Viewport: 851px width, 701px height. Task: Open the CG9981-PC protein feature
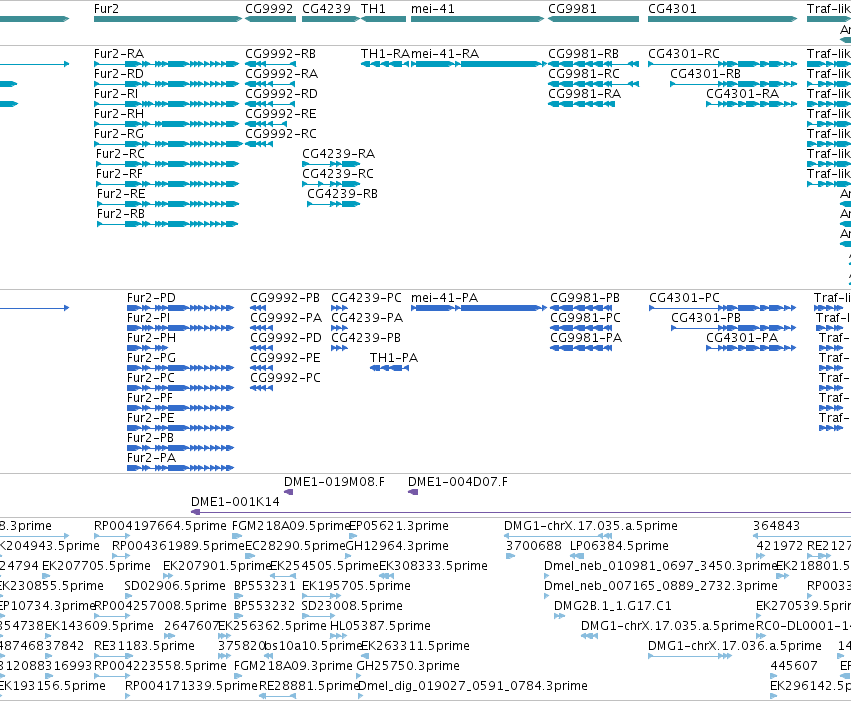581,328
